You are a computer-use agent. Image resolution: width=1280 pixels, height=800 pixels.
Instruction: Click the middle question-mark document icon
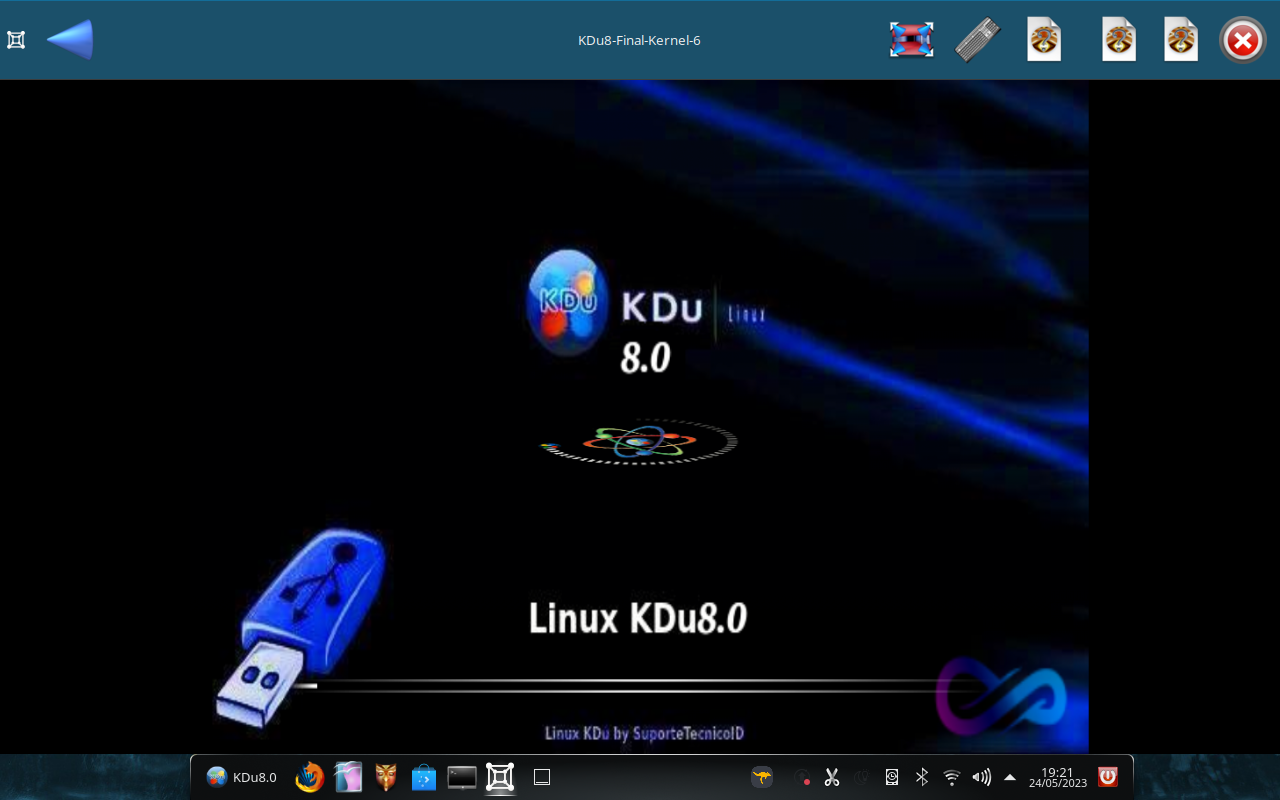click(1119, 40)
